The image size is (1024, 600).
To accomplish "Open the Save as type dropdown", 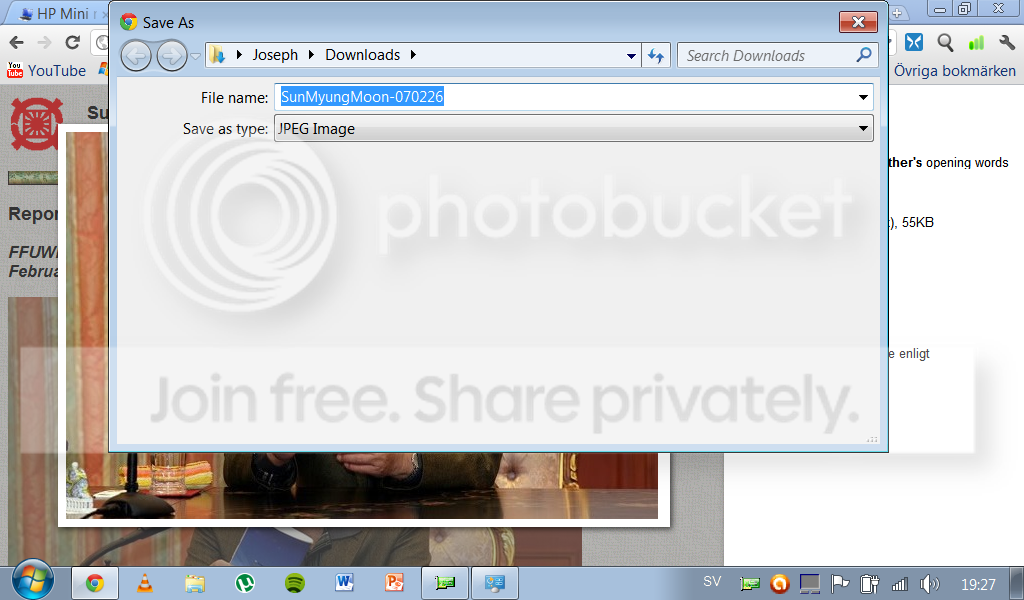I will (574, 129).
